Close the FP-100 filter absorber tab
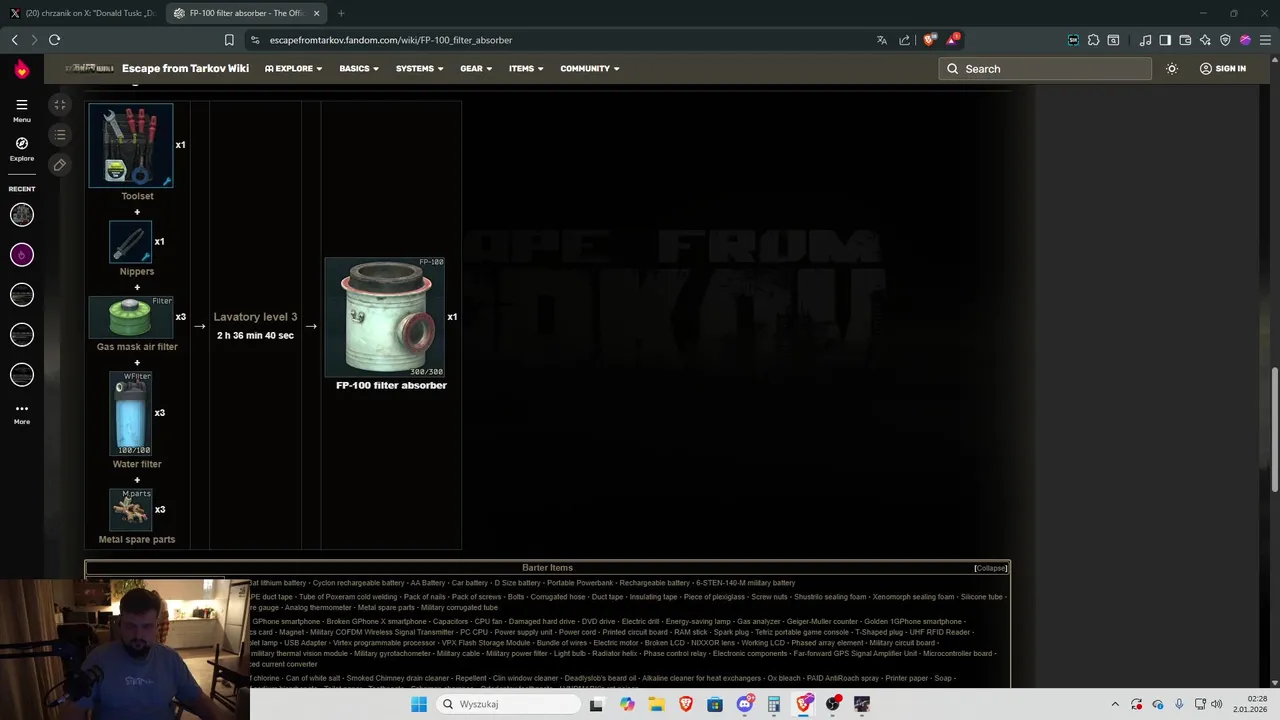1280x720 pixels. (317, 13)
